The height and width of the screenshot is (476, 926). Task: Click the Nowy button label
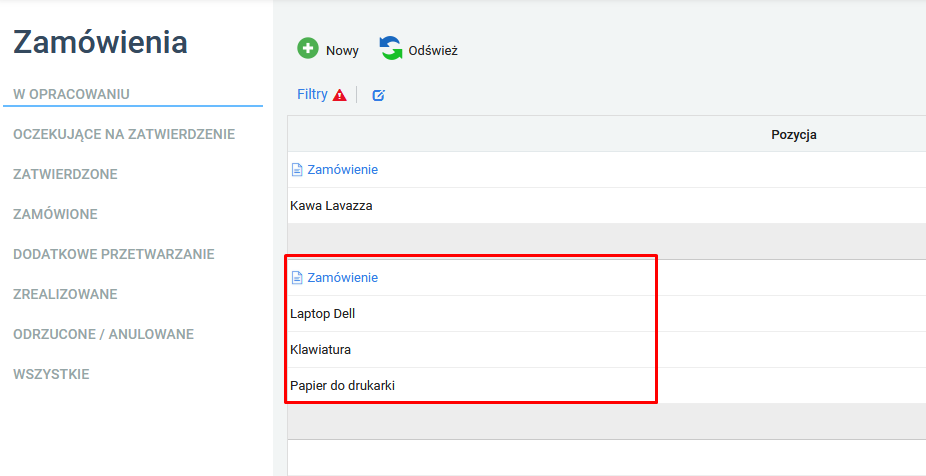pos(343,51)
